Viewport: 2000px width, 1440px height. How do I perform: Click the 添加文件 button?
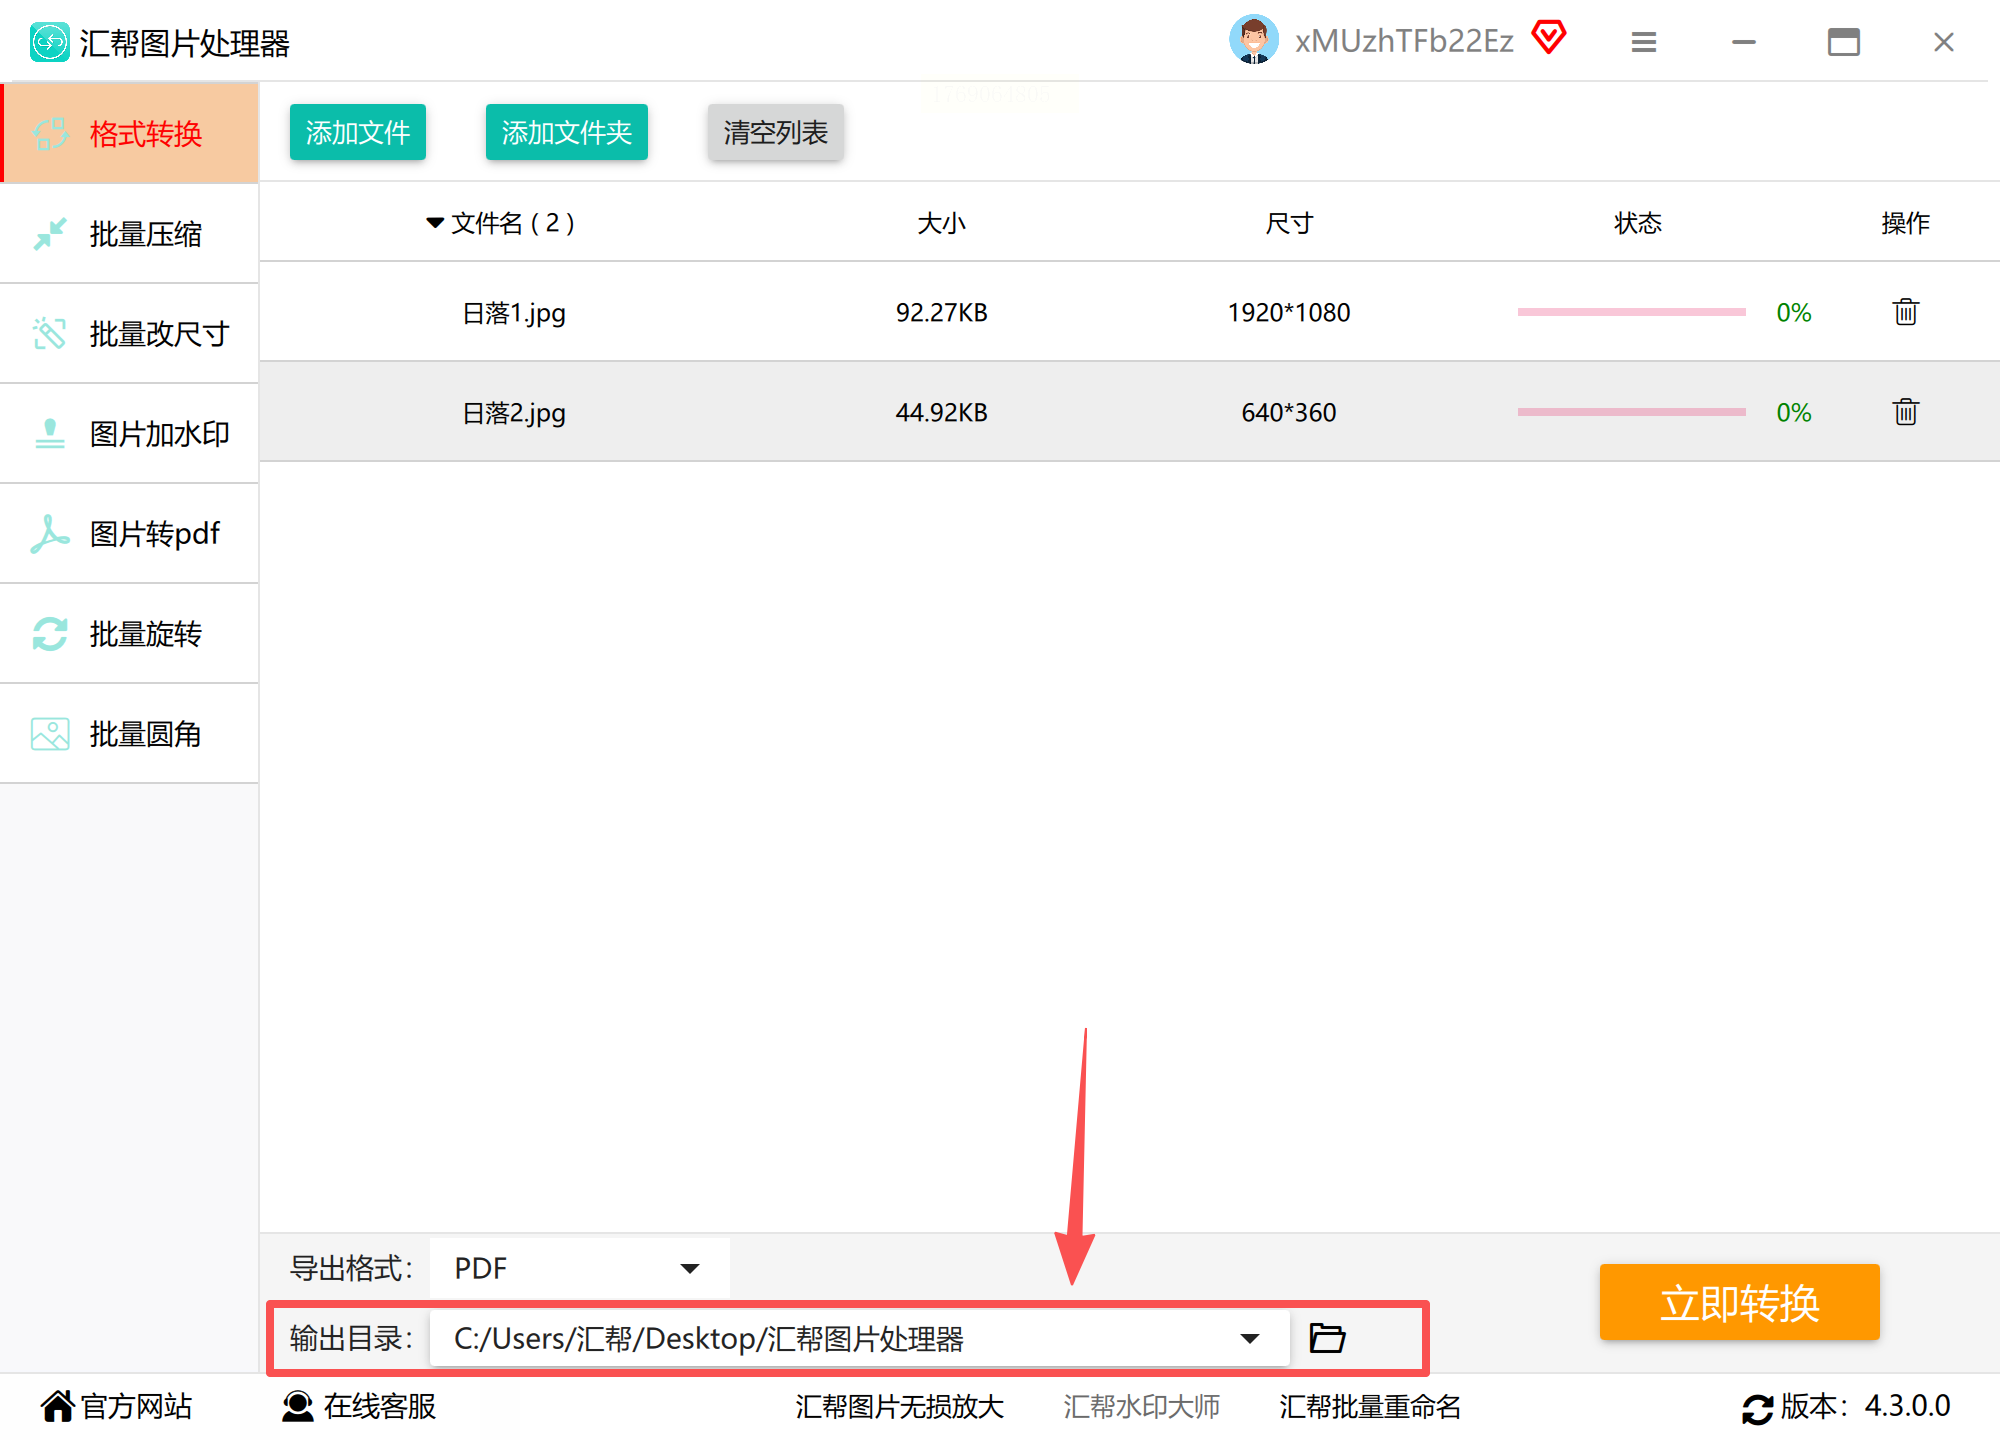tap(358, 132)
